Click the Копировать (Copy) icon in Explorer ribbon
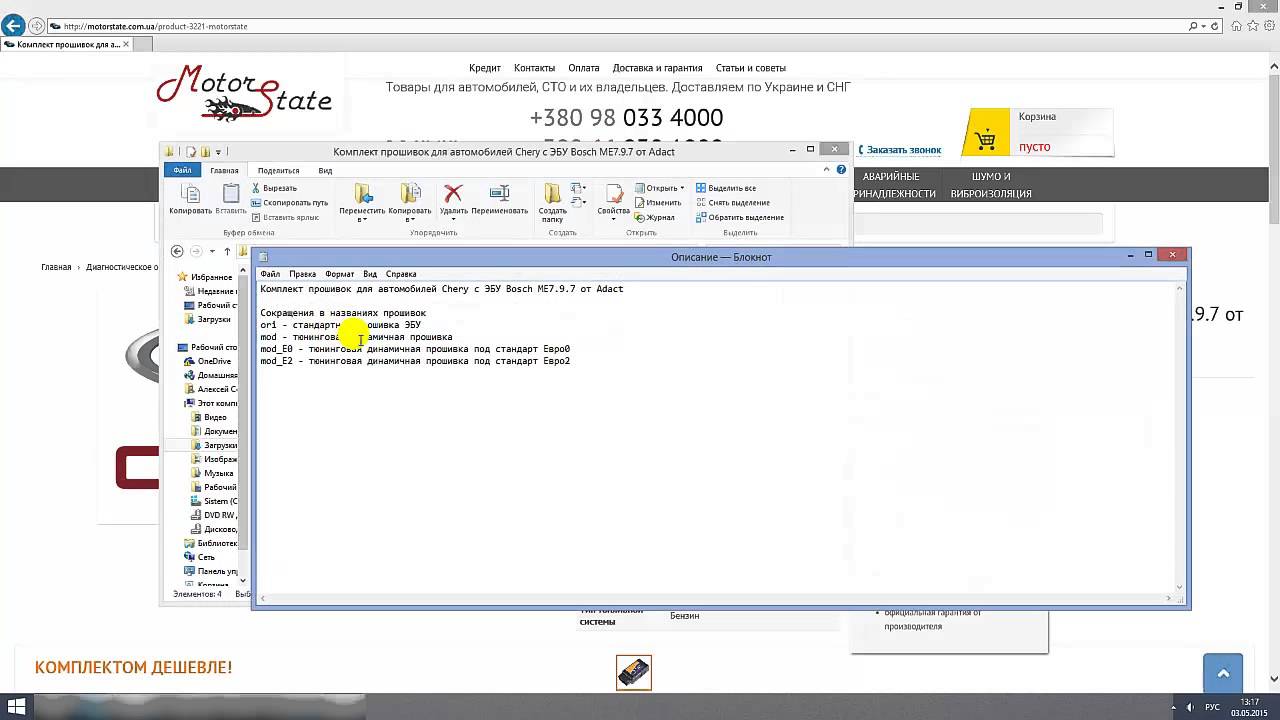 (x=190, y=194)
